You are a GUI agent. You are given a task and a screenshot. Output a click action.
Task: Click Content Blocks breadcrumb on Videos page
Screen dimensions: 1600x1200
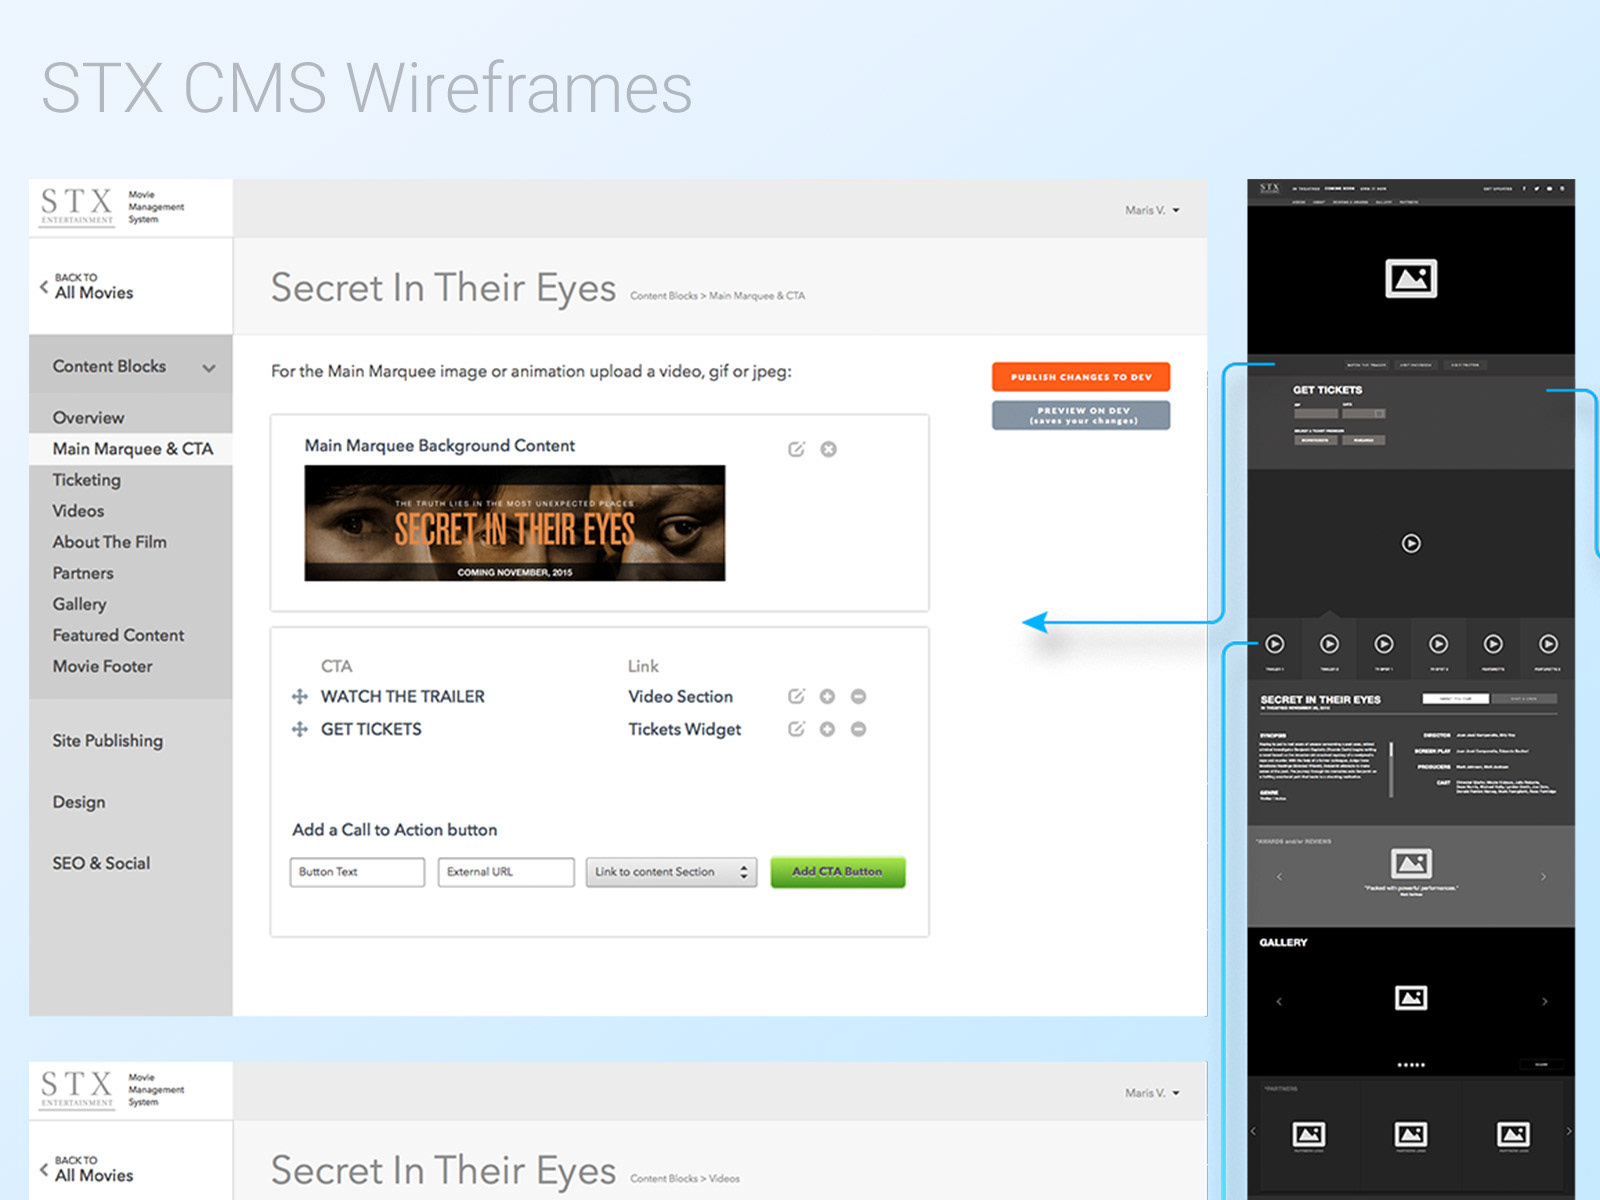coord(663,1179)
